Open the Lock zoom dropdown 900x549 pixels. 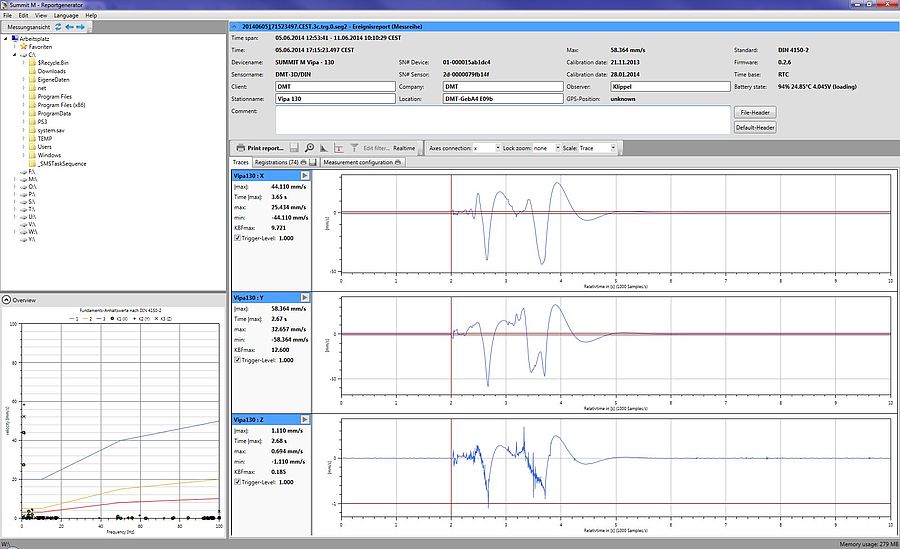pyautogui.click(x=546, y=148)
